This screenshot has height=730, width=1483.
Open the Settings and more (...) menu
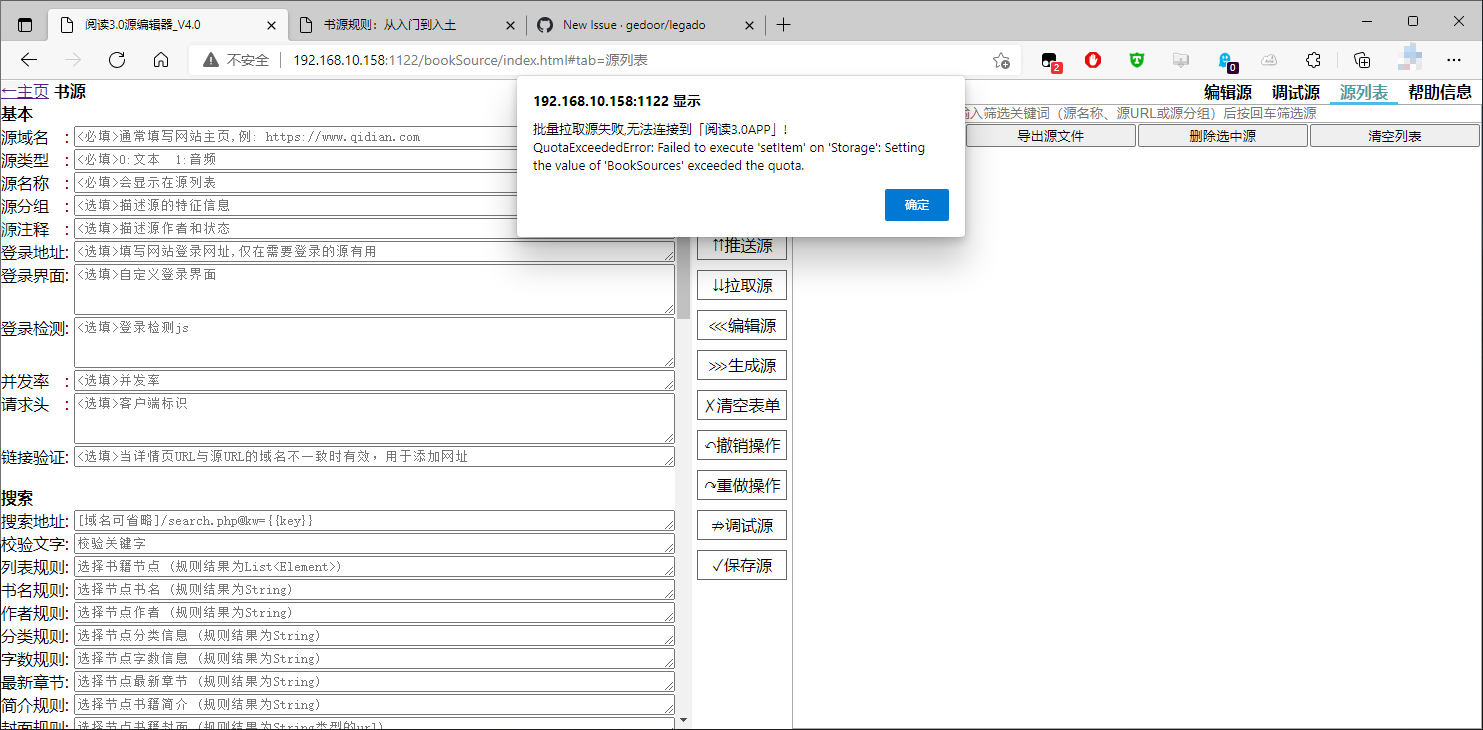pyautogui.click(x=1454, y=60)
